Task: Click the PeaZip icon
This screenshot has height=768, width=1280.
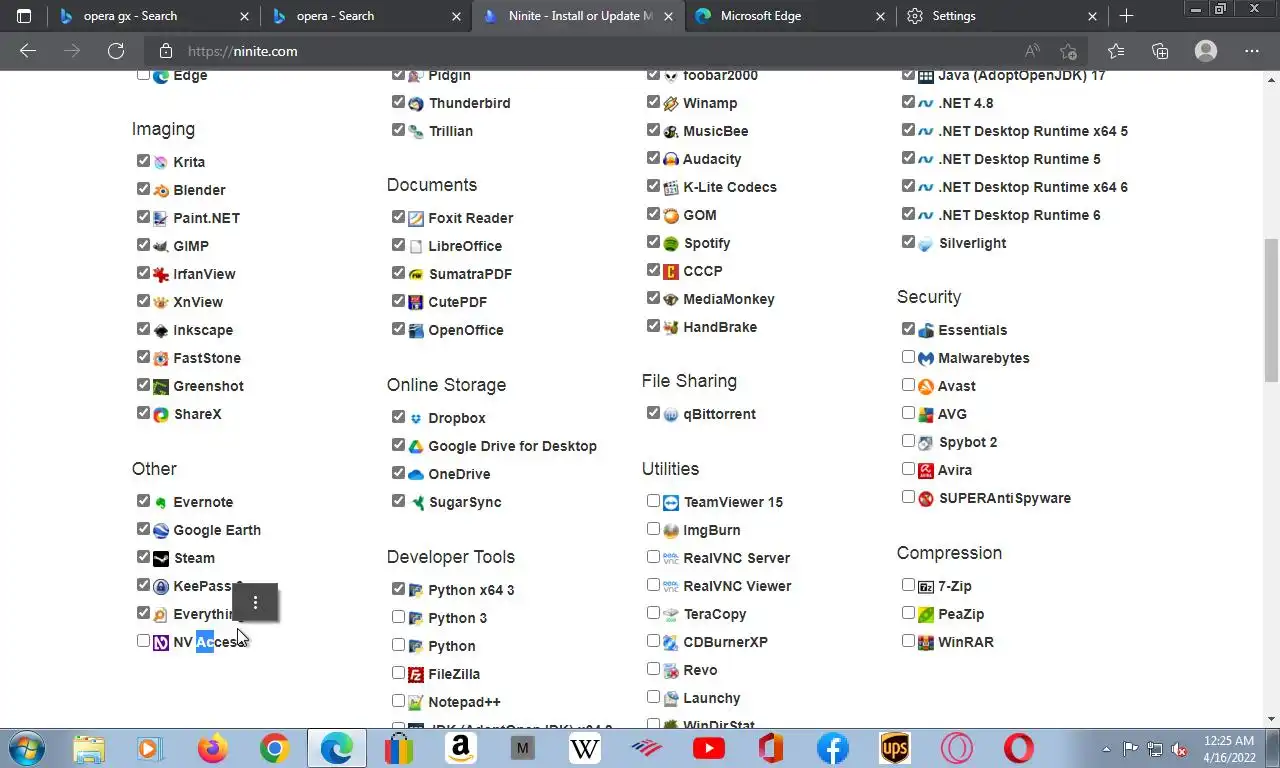Action: click(x=926, y=614)
